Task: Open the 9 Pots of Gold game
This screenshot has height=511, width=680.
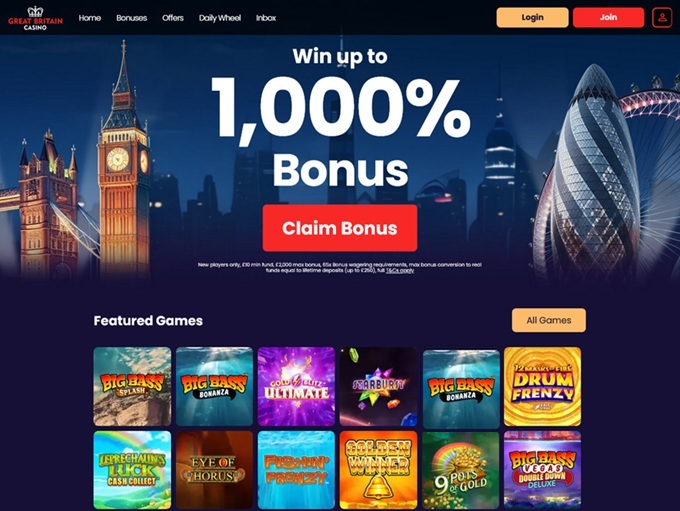Action: click(461, 470)
